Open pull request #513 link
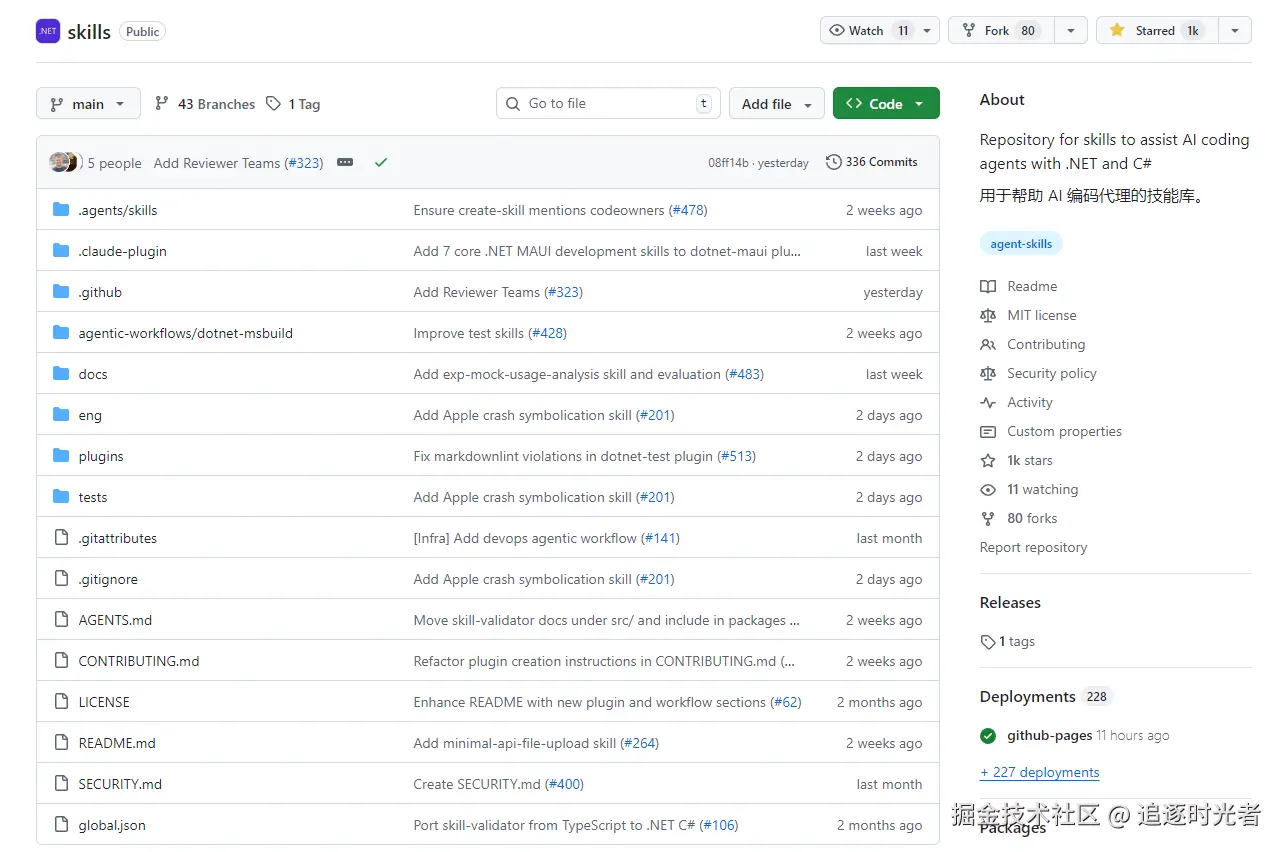Screen dimensions: 1285x852 point(737,456)
